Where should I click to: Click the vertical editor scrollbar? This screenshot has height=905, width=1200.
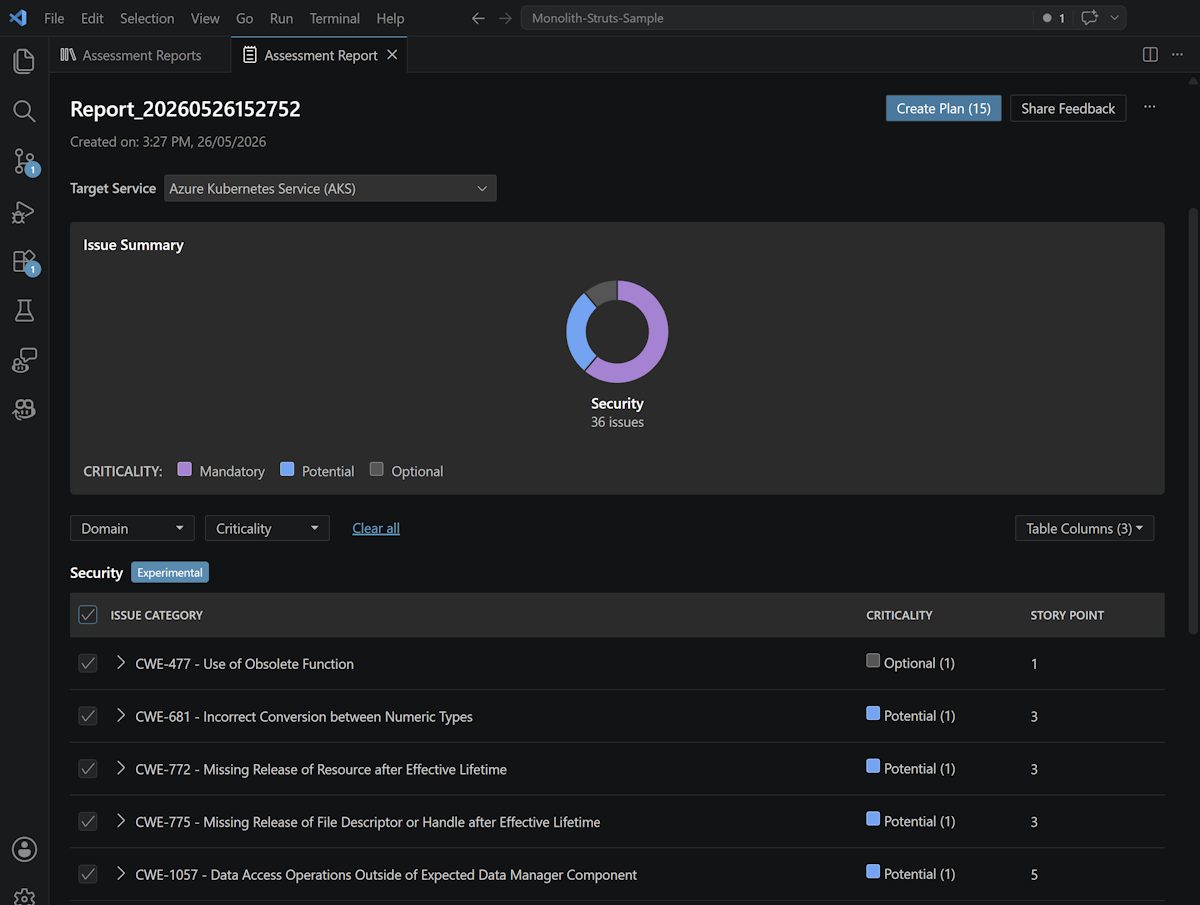click(x=1192, y=420)
